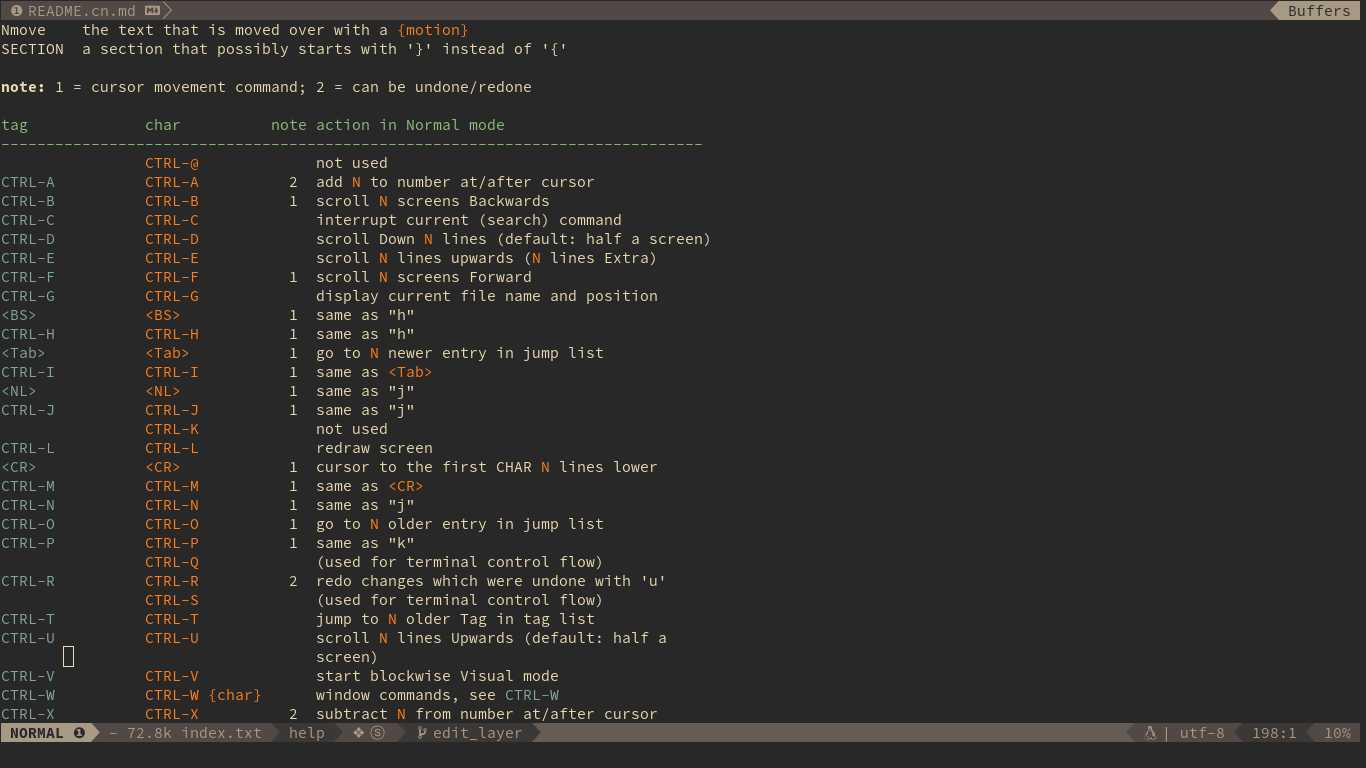This screenshot has width=1366, height=768.
Task: Open the orange CTRL-M char link
Action: click(x=172, y=486)
